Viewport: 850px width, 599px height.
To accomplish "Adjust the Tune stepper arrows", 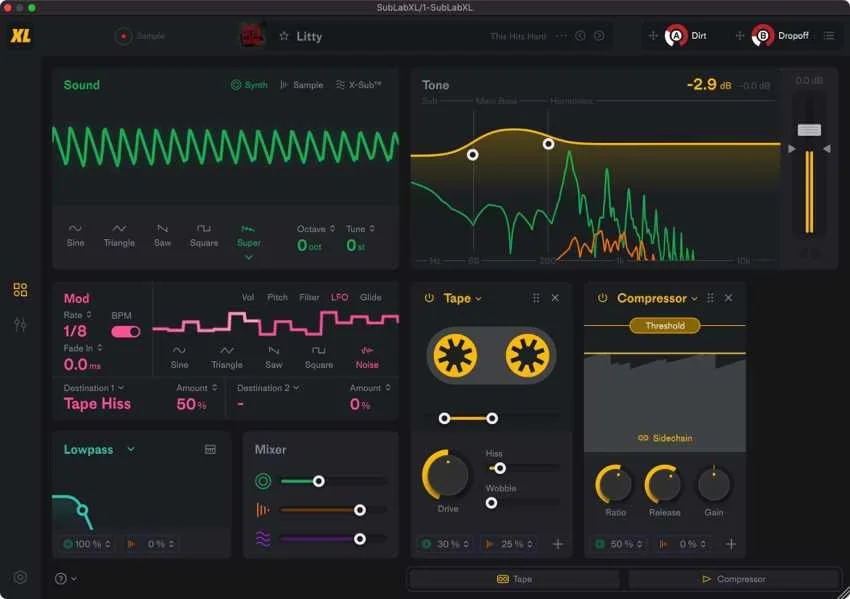I will click(x=372, y=229).
